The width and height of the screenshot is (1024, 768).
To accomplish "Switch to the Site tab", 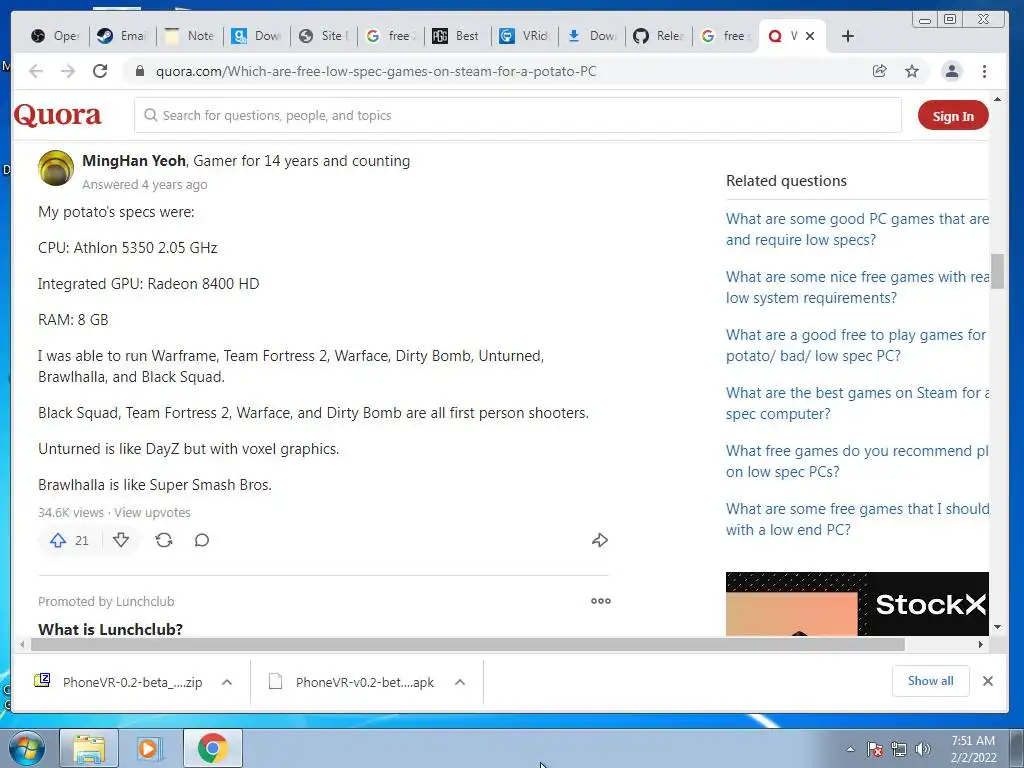I will point(324,36).
